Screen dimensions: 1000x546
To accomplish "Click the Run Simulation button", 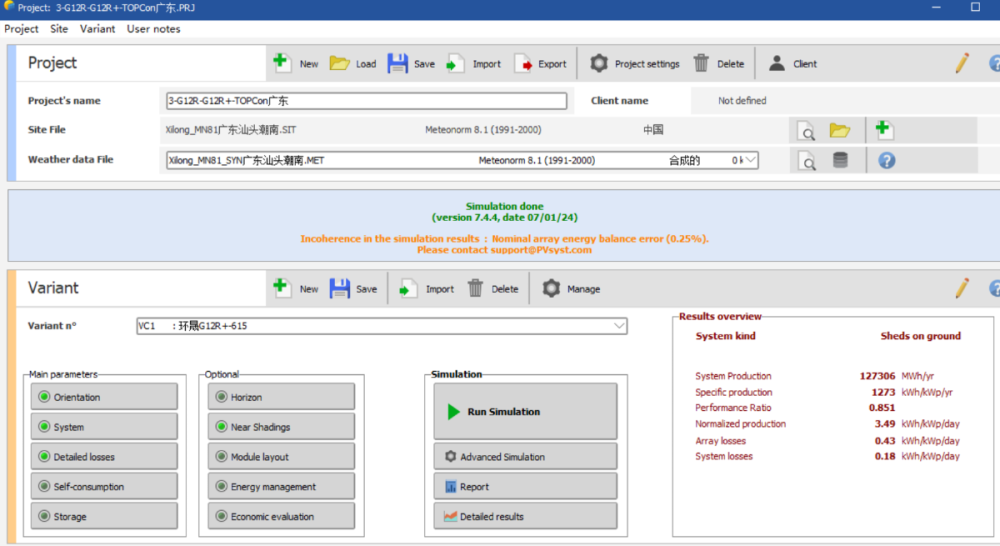I will tap(525, 412).
